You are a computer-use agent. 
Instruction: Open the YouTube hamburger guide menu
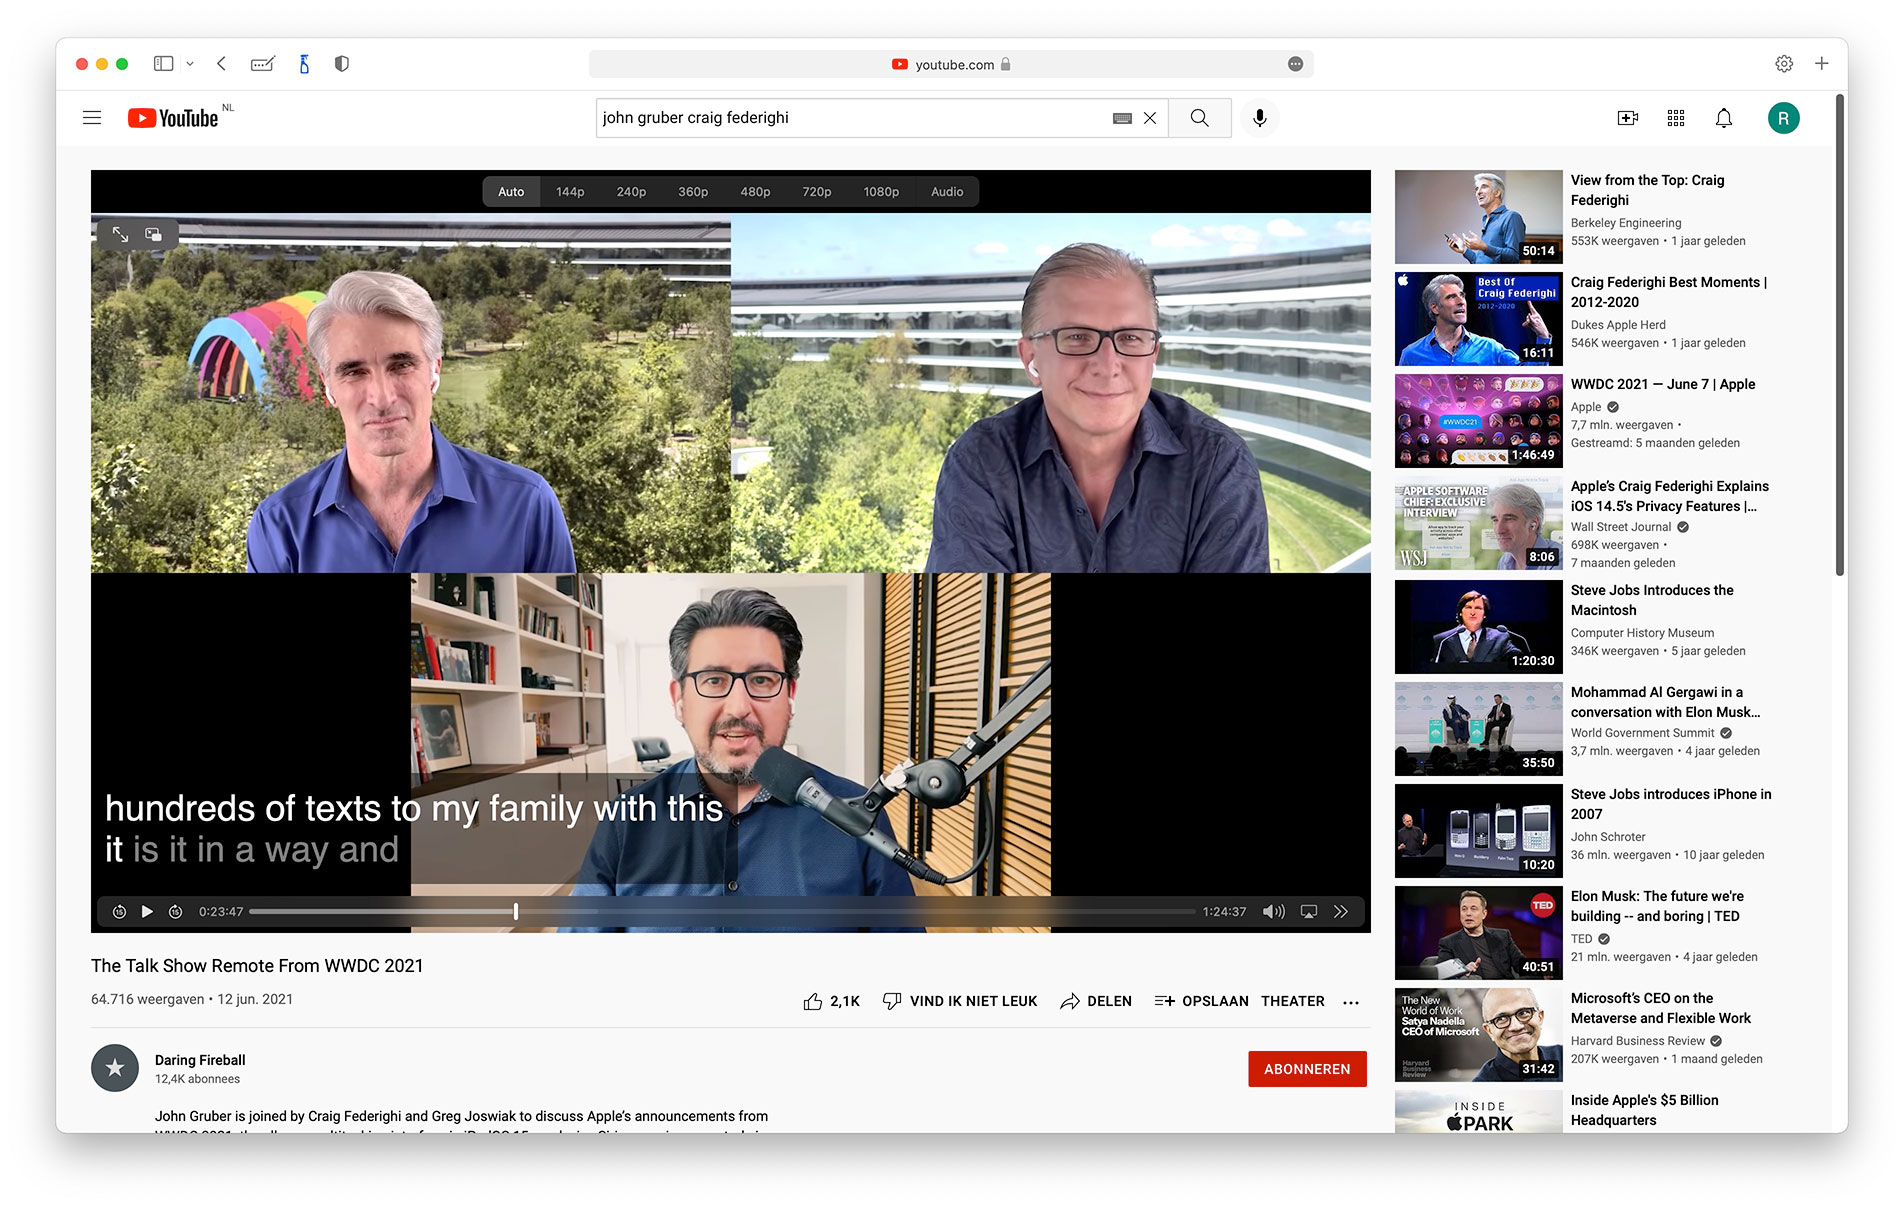tap(92, 118)
